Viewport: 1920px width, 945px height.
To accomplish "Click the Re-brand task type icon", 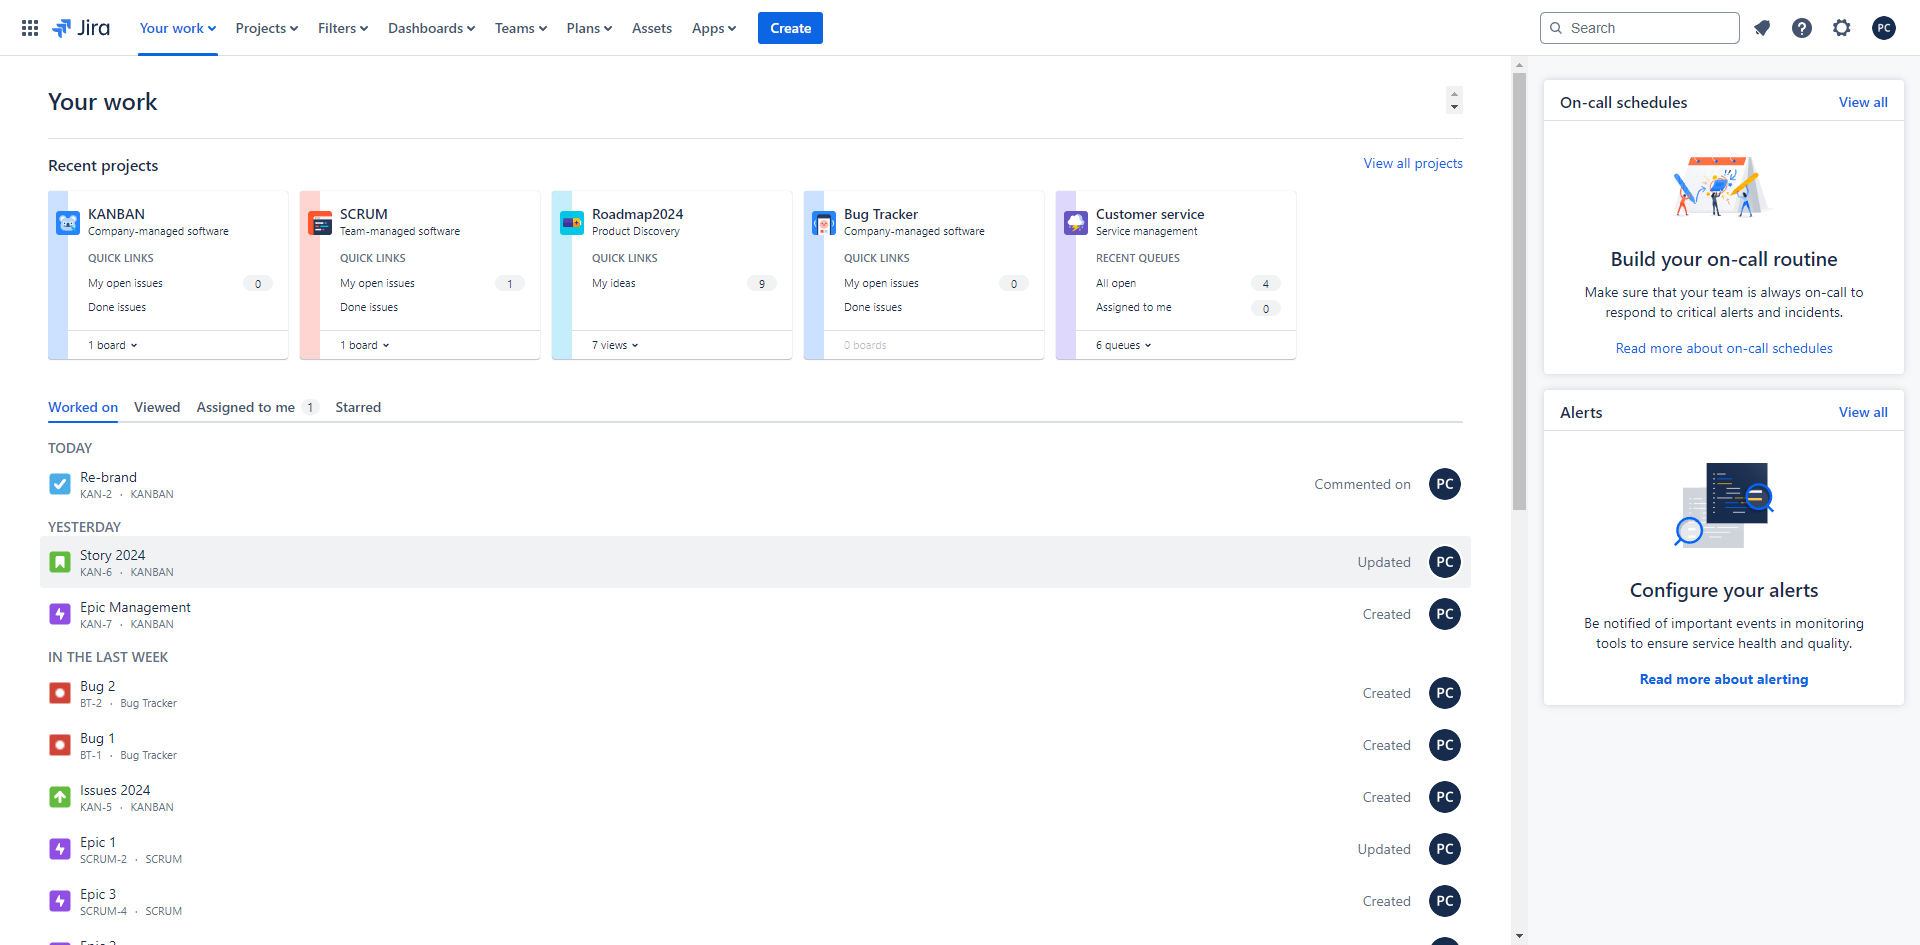I will click(x=60, y=485).
